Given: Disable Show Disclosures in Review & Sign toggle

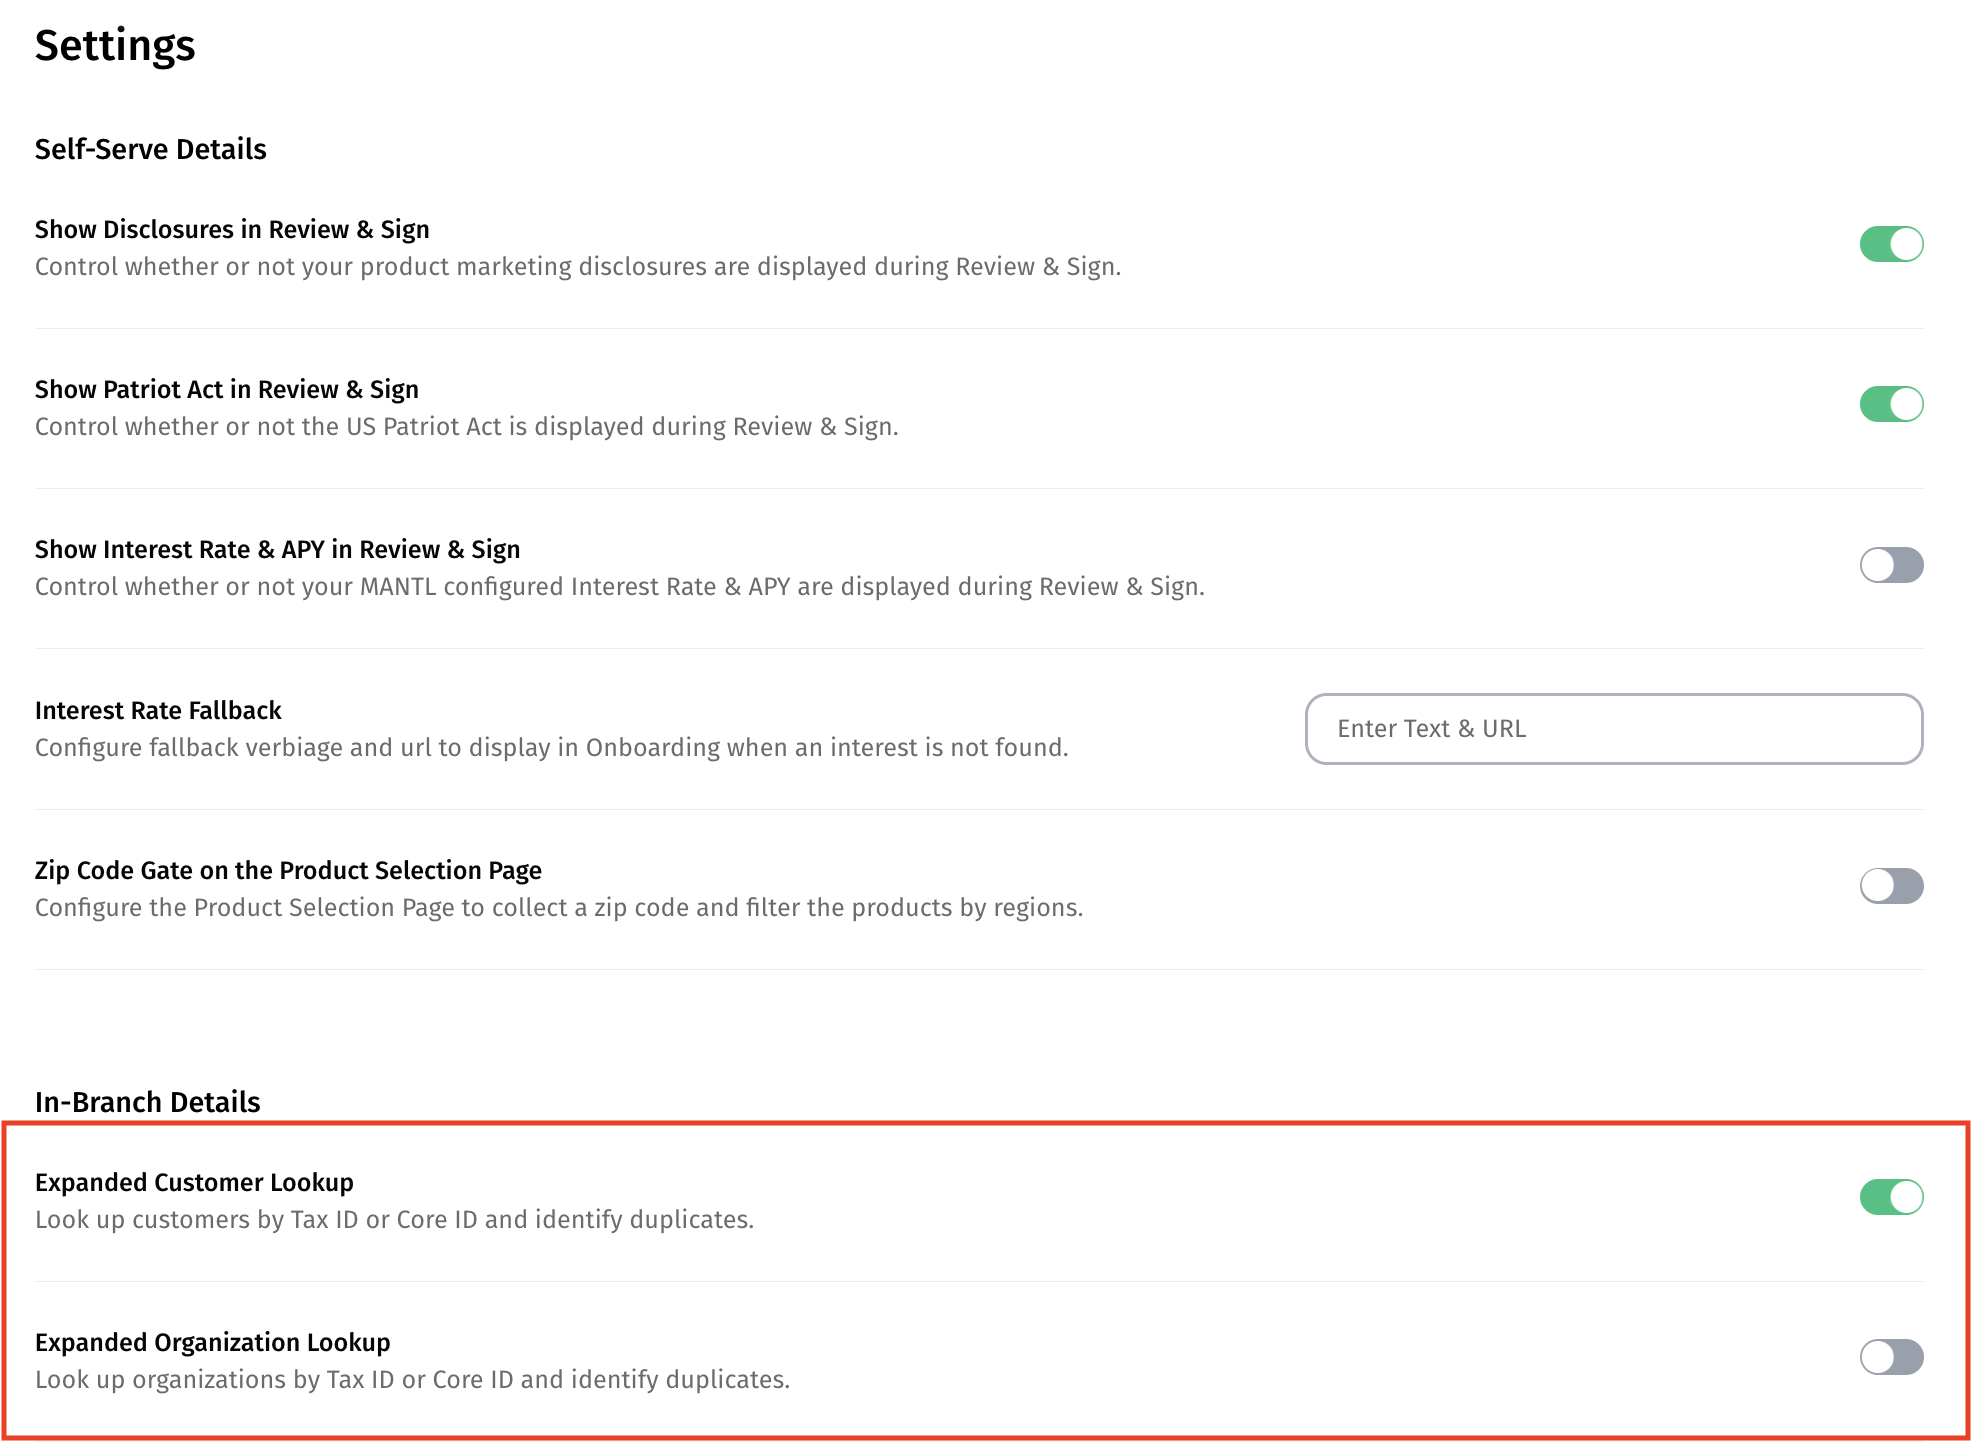Looking at the screenshot, I should pyautogui.click(x=1890, y=244).
